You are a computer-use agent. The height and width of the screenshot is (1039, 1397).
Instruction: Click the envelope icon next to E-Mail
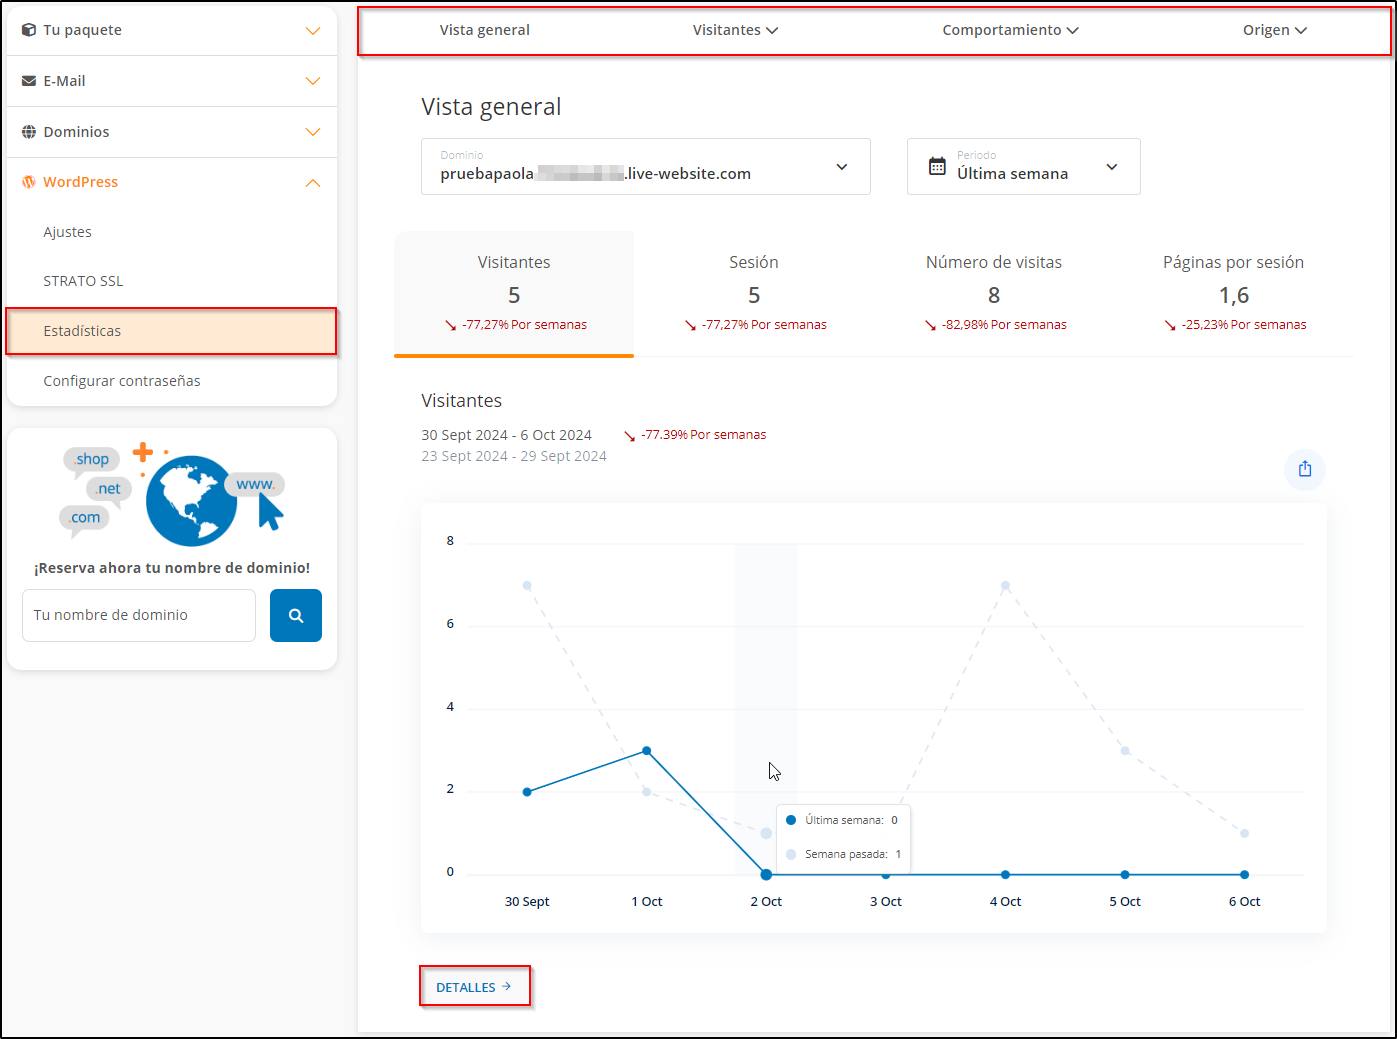29,81
